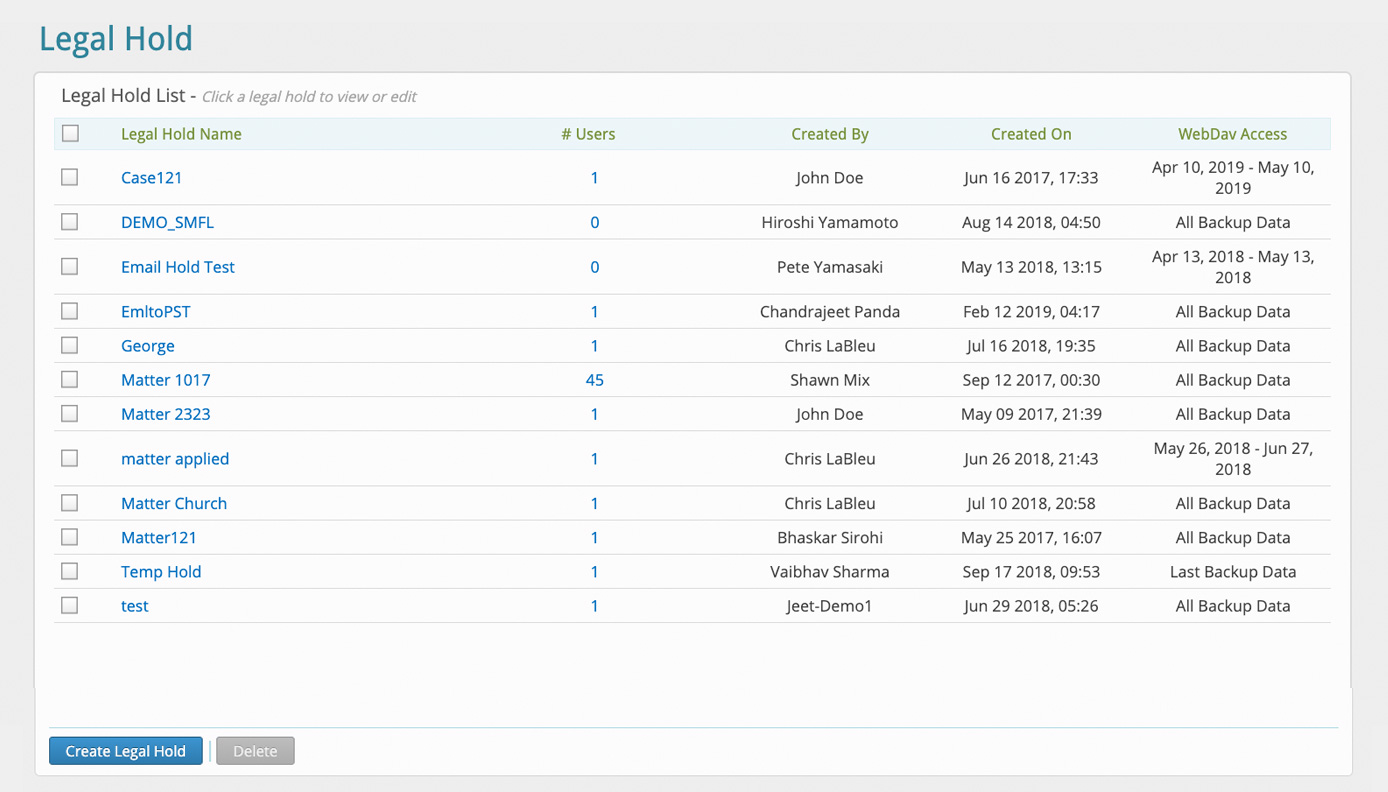Open the matter applied hold
Screen dimensions: 1388x792
click(175, 458)
